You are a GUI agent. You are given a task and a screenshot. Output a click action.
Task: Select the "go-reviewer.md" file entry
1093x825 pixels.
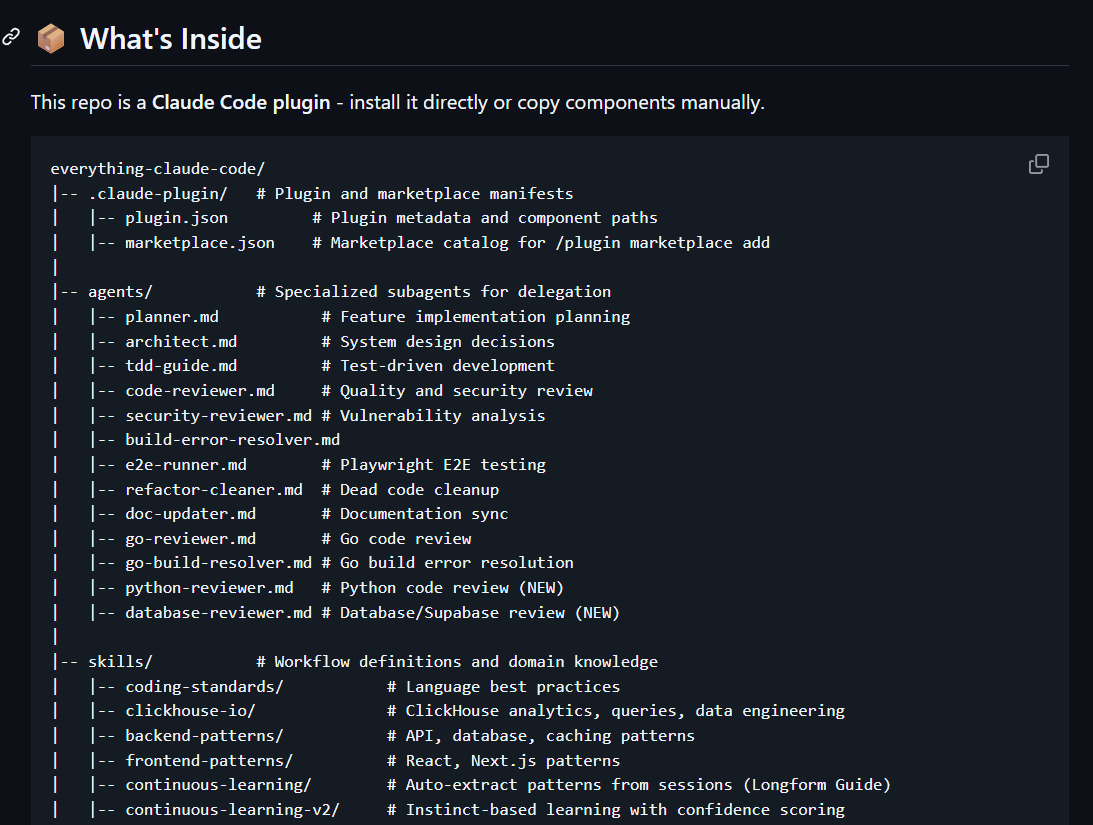[190, 539]
